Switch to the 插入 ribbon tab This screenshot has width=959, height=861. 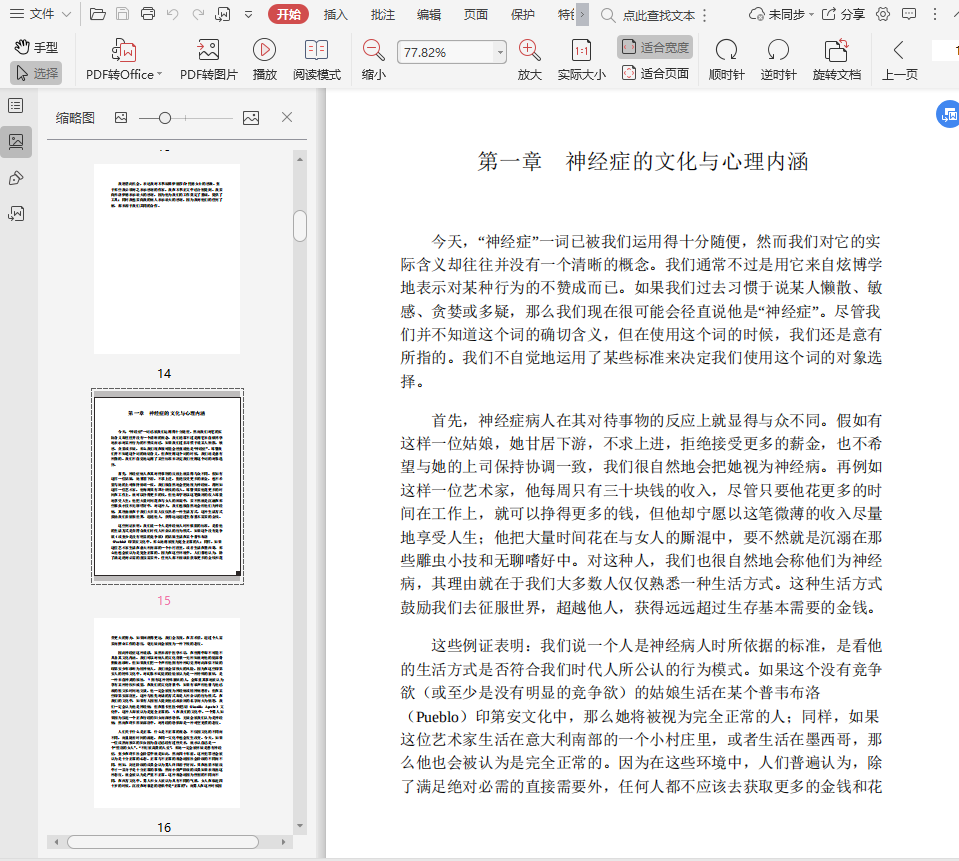pos(336,14)
